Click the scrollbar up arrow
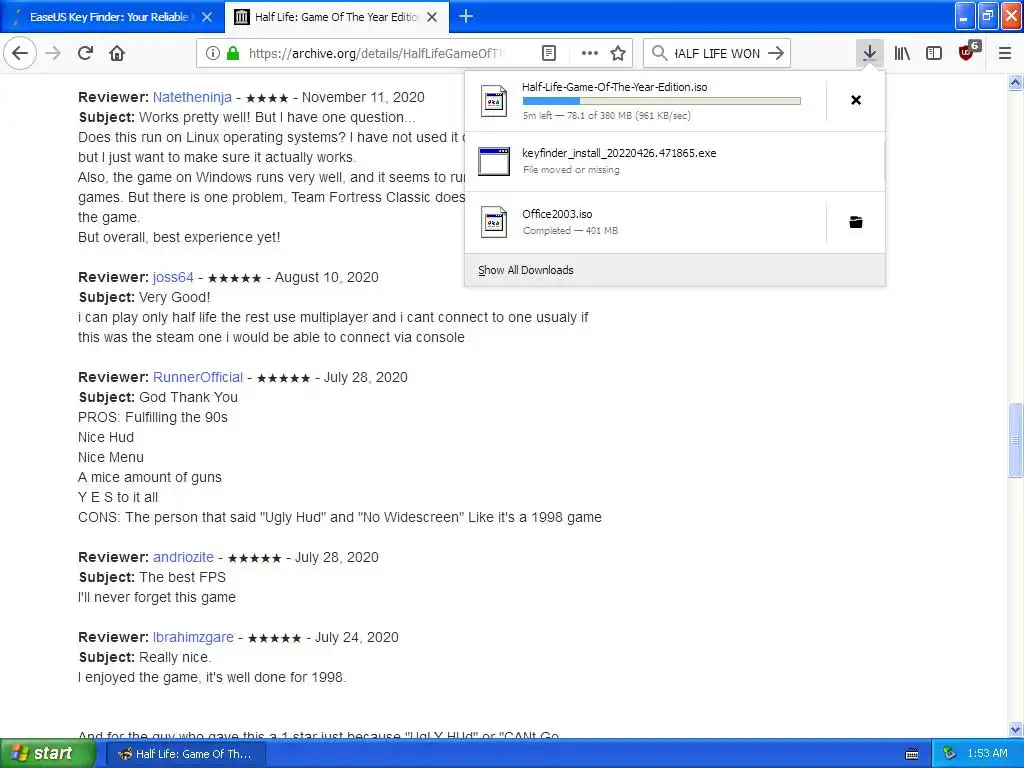This screenshot has width=1024, height=768. [x=1015, y=82]
